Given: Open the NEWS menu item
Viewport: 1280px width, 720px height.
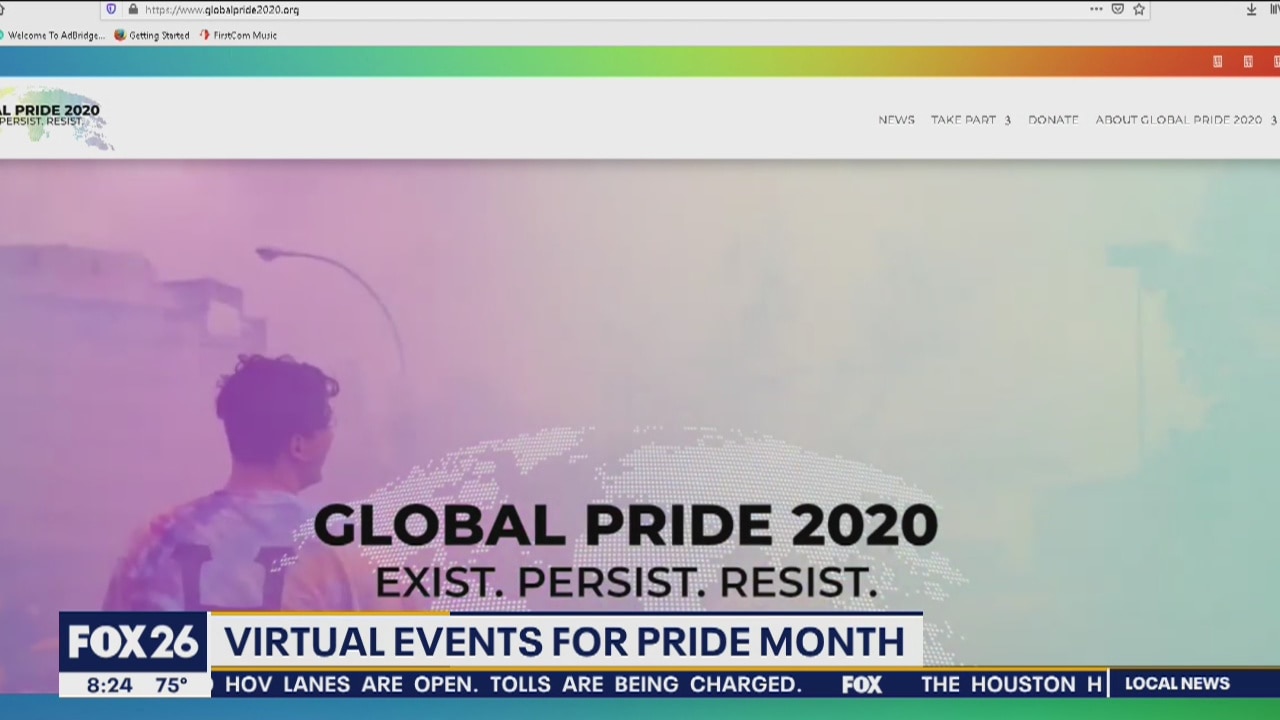Looking at the screenshot, I should click(x=896, y=120).
